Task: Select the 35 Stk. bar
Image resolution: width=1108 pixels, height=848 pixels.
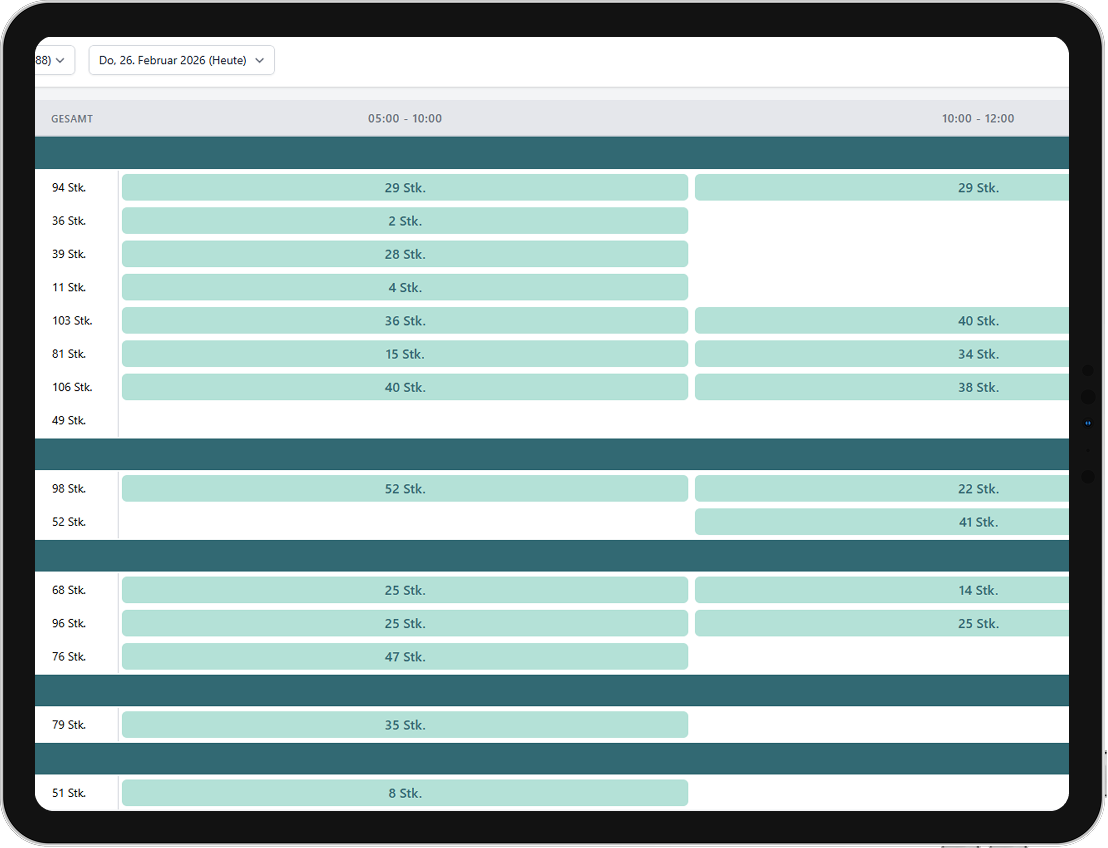Action: pos(405,724)
